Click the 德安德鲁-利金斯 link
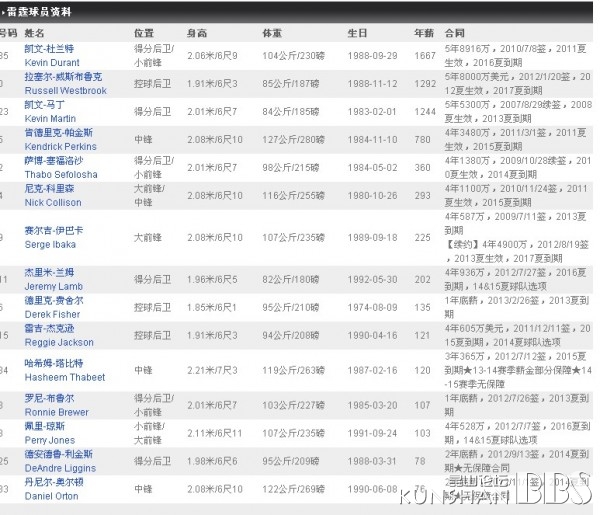The width and height of the screenshot is (600, 515). point(59,454)
